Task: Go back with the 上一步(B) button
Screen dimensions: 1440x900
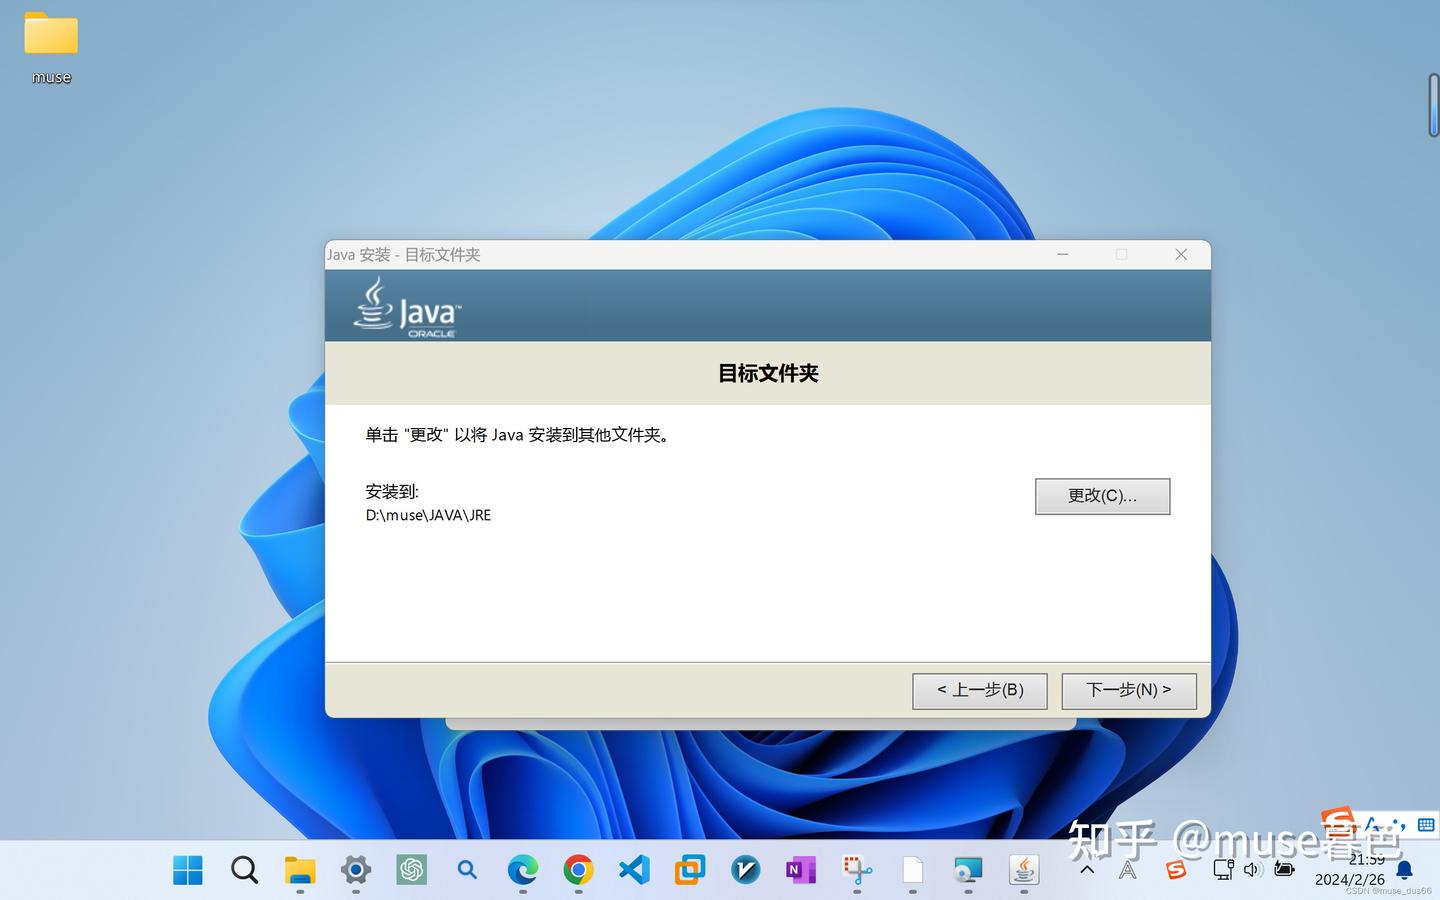Action: click(979, 690)
